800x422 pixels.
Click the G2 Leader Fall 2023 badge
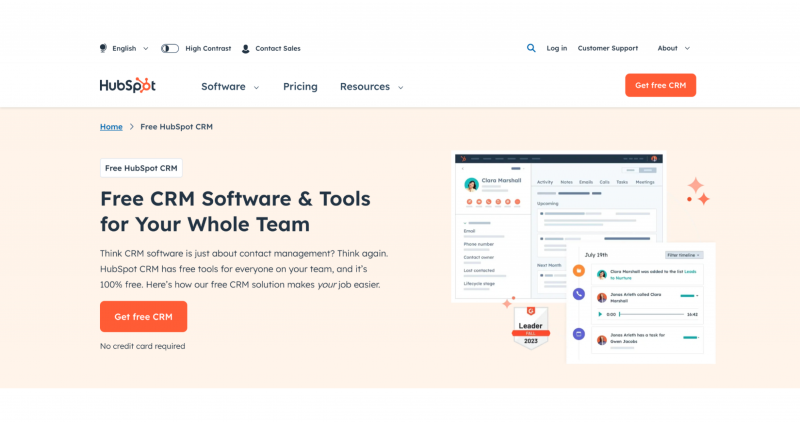531,329
